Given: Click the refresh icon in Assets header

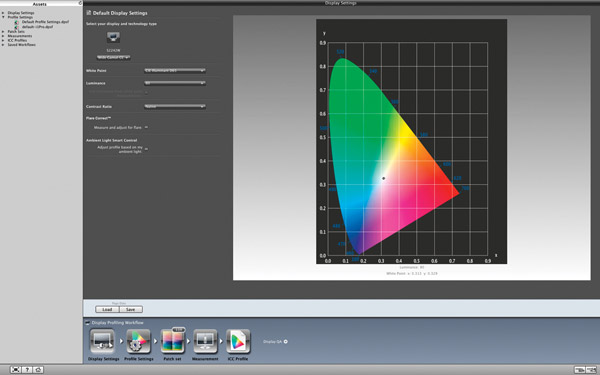Looking at the screenshot, I should point(80,3).
